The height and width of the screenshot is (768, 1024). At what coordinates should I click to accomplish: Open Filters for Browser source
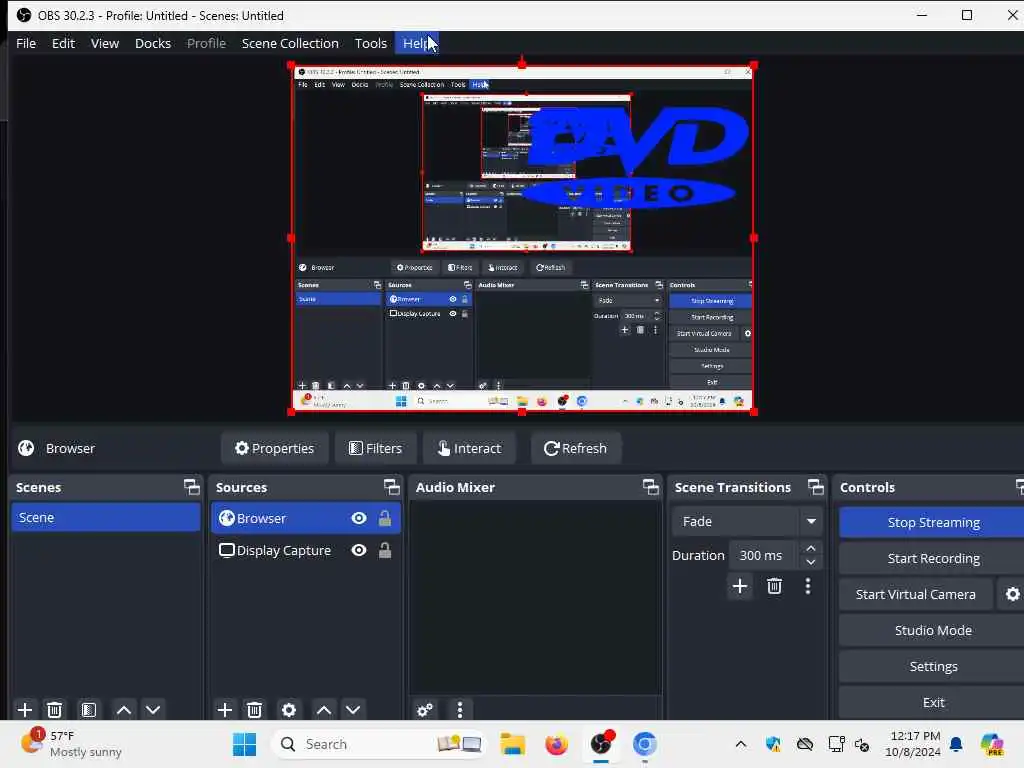pos(376,448)
